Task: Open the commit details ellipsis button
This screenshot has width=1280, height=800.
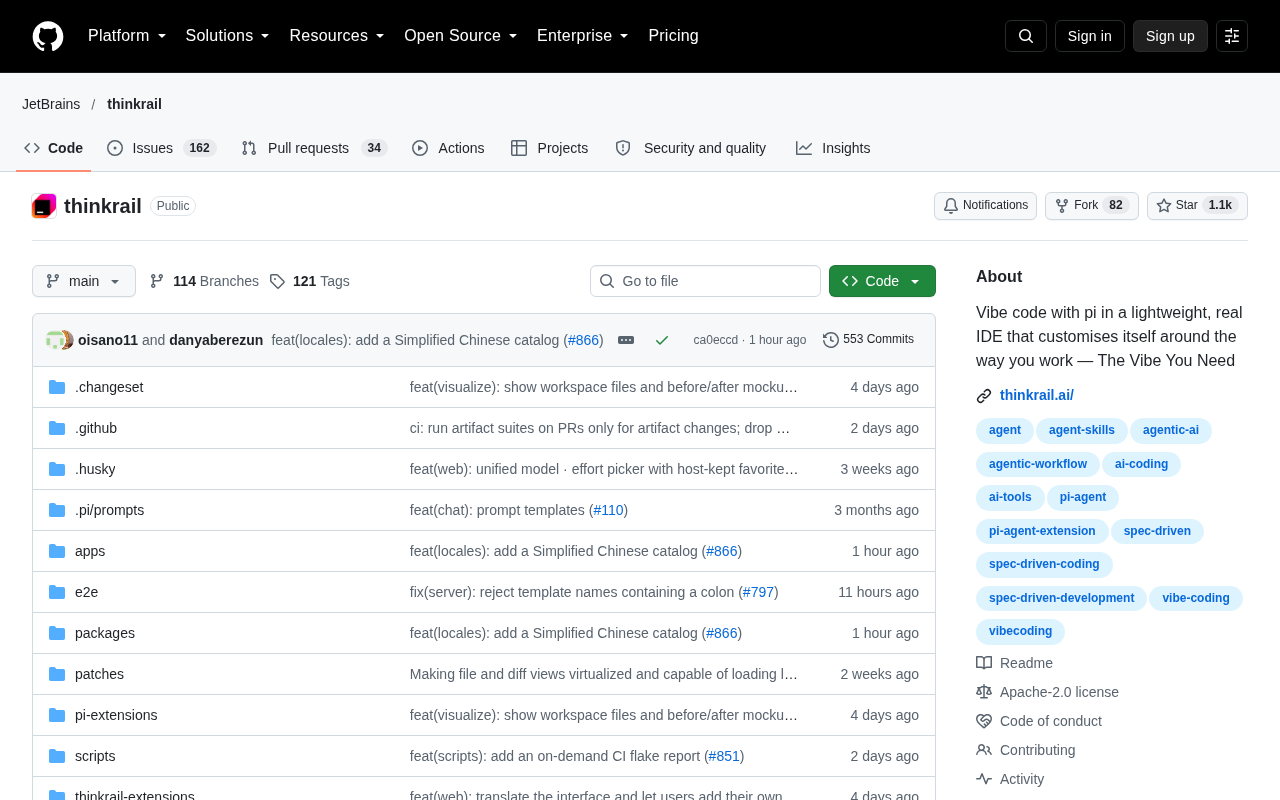Action: (626, 340)
